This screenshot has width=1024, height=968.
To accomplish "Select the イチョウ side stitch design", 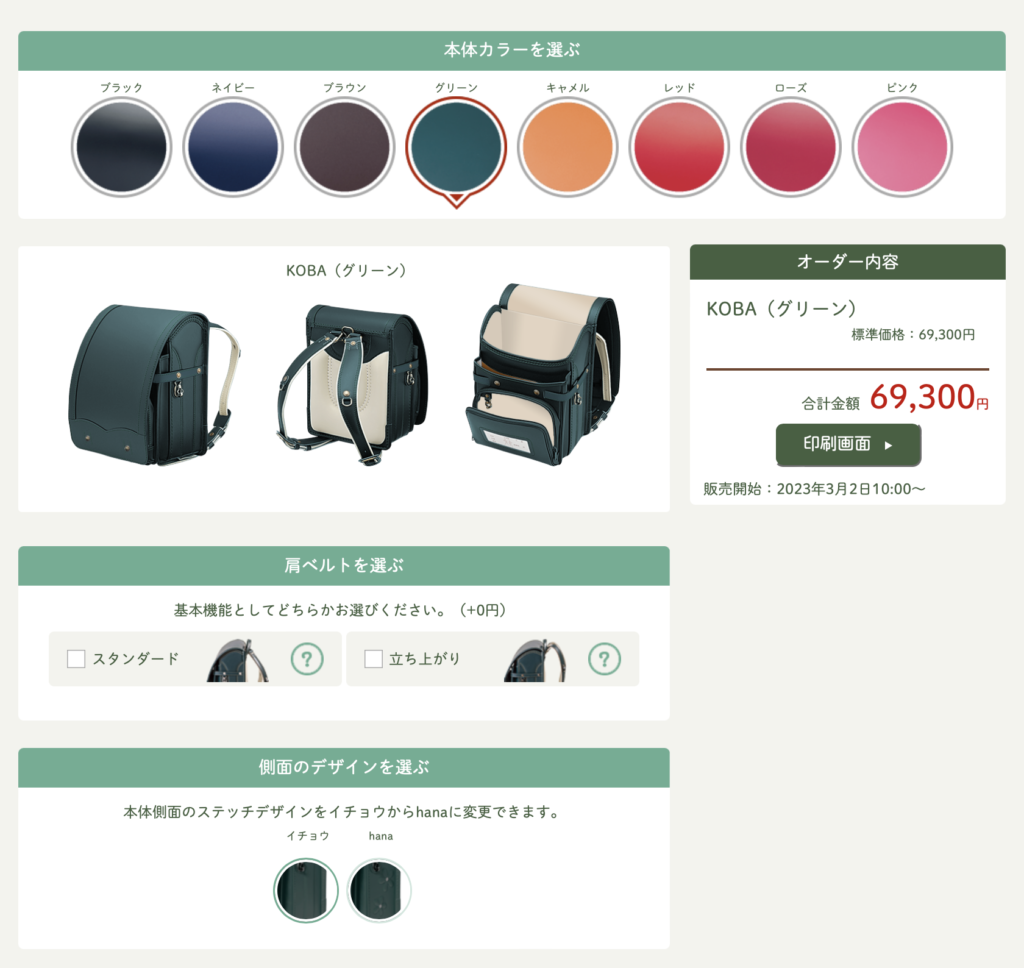I will (306, 890).
